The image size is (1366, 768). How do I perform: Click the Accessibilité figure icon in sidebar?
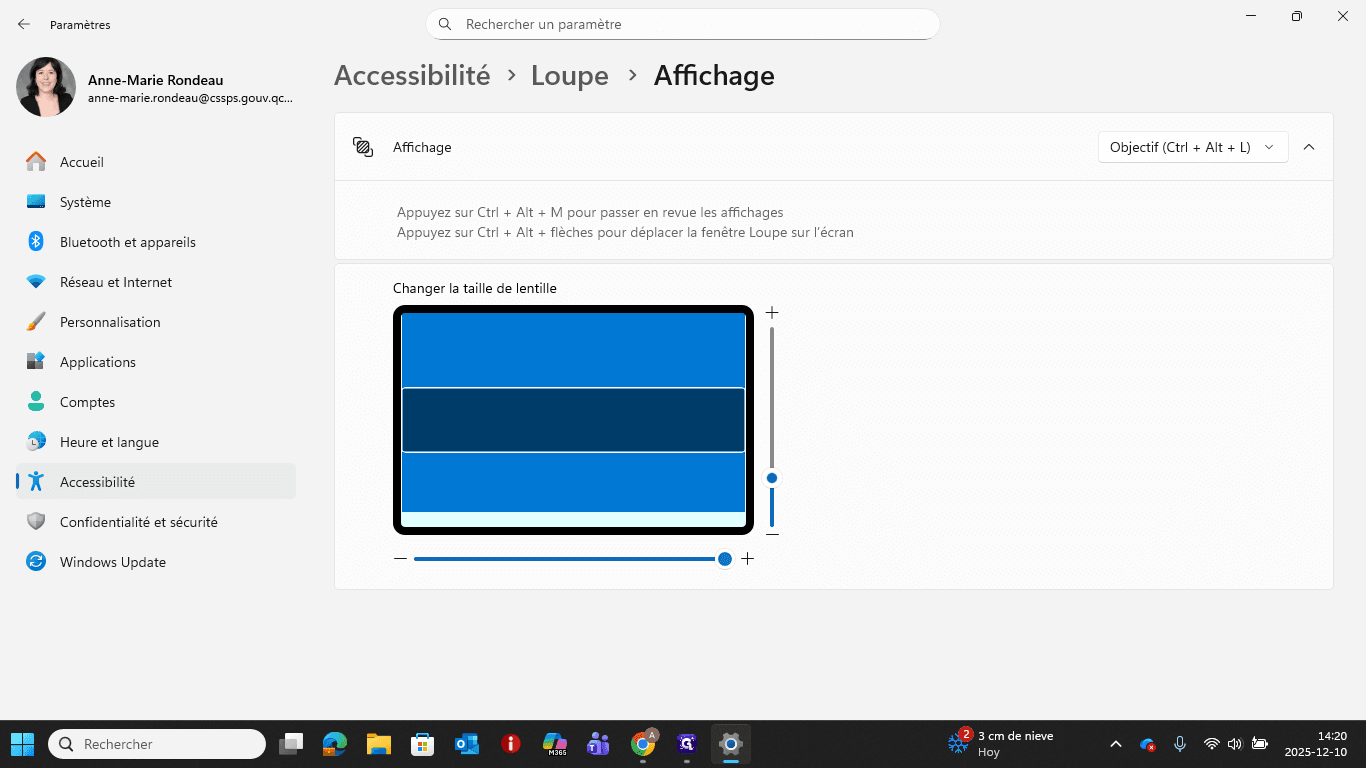click(x=36, y=482)
